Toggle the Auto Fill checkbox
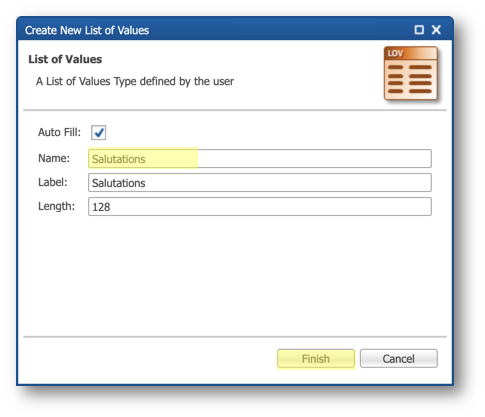The height and width of the screenshot is (417, 485). coord(99,132)
